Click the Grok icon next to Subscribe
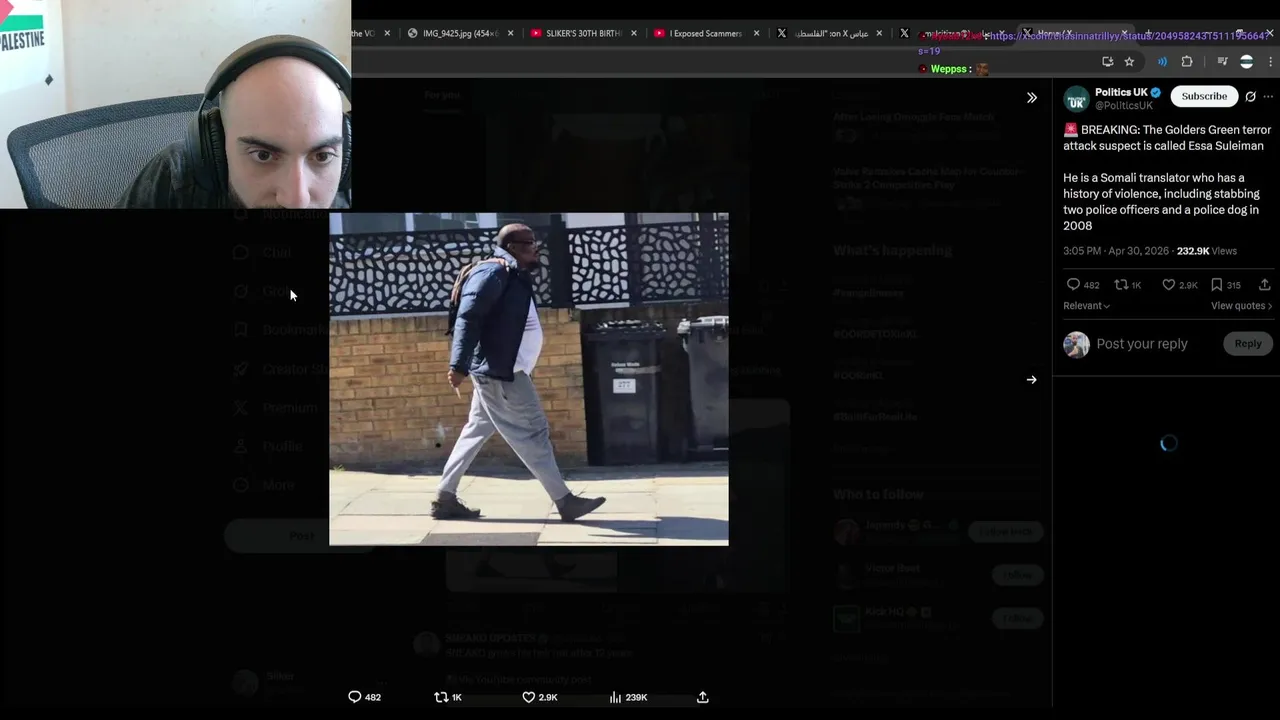The width and height of the screenshot is (1280, 720). point(1250,97)
